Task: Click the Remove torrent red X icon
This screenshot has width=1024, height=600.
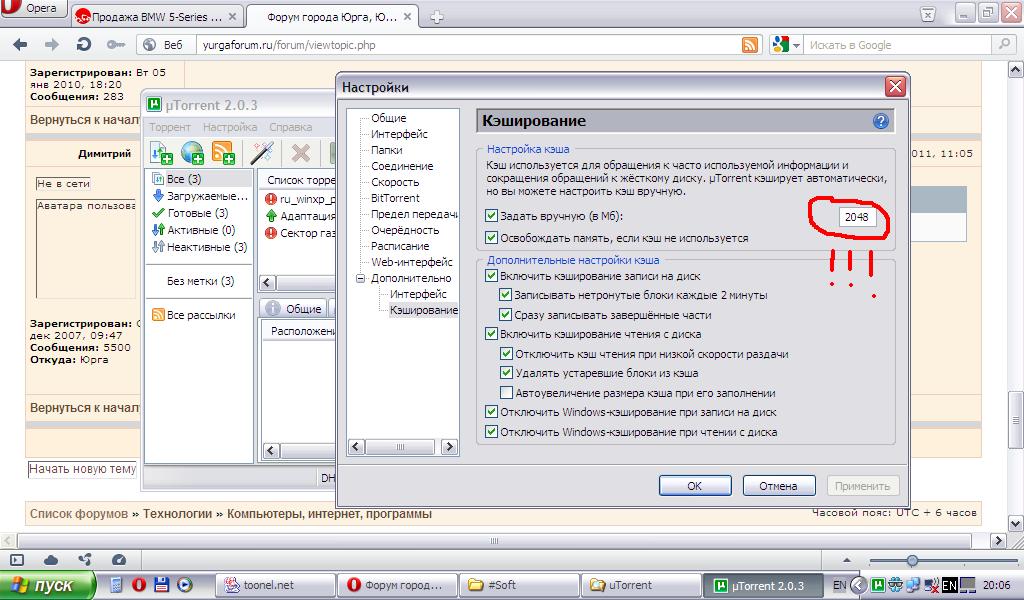Action: pyautogui.click(x=299, y=153)
